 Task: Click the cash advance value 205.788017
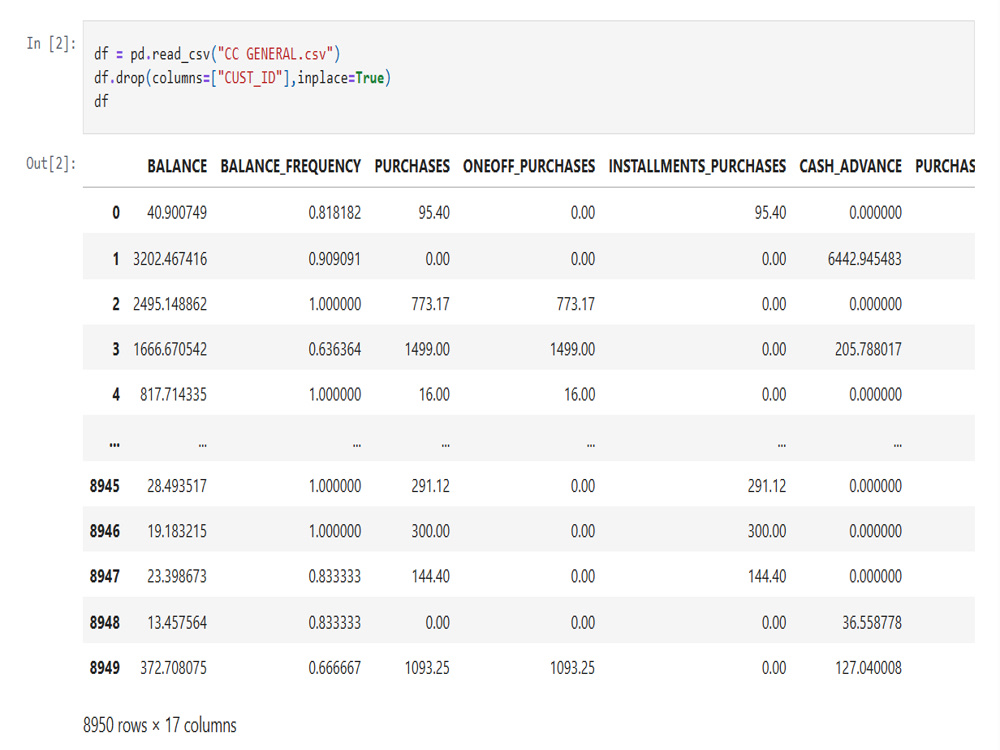click(x=869, y=349)
